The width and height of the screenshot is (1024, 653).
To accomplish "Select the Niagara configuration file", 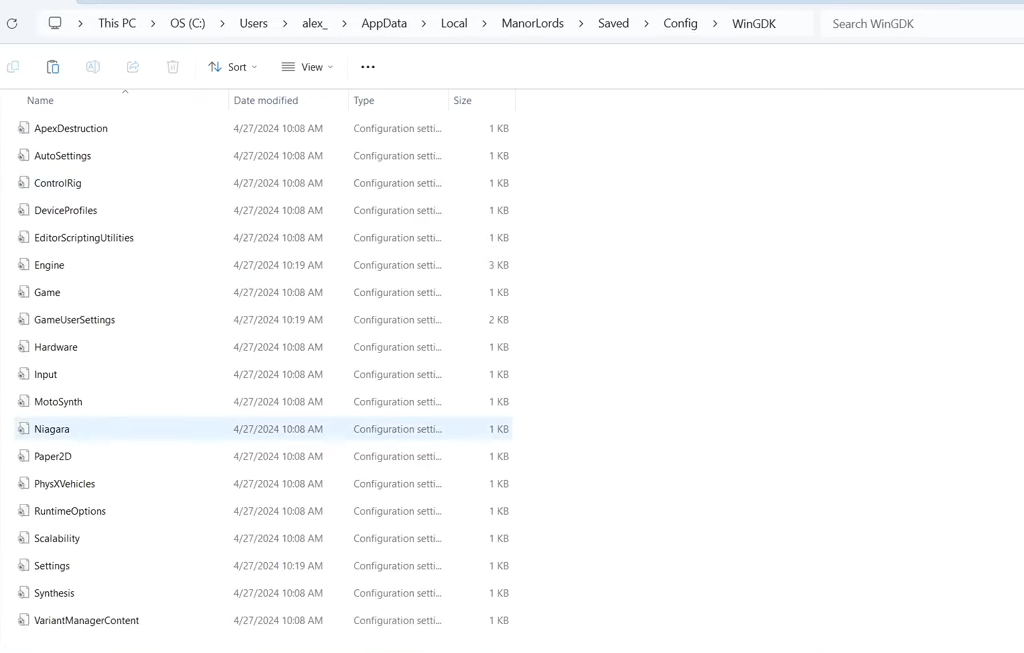I will (54, 428).
